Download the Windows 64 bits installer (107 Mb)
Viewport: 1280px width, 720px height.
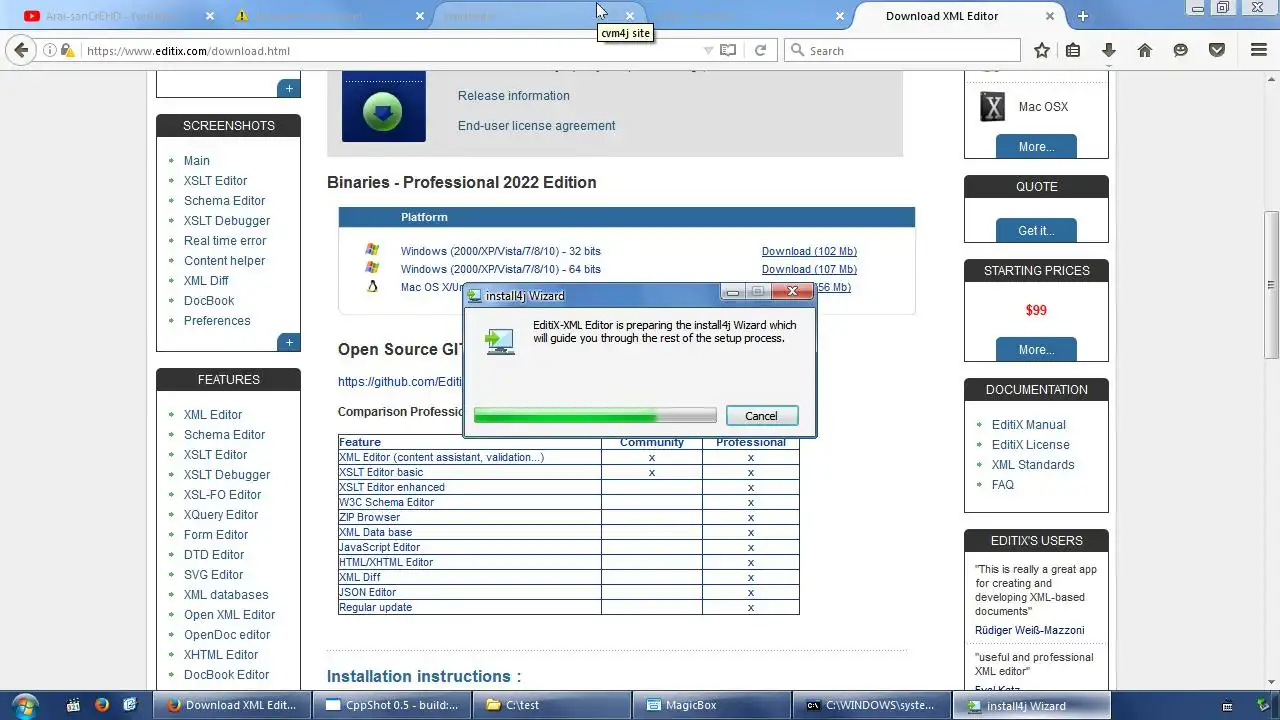[x=809, y=269]
